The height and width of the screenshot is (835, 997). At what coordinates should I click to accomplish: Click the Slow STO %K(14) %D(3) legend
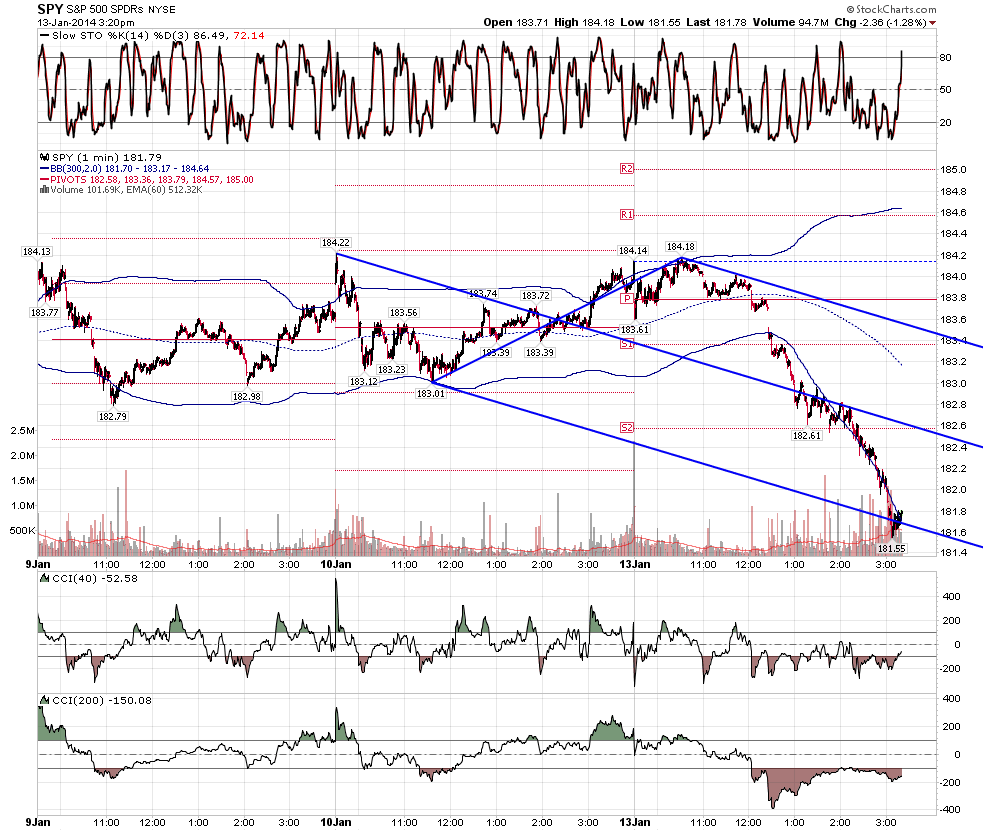click(x=158, y=36)
